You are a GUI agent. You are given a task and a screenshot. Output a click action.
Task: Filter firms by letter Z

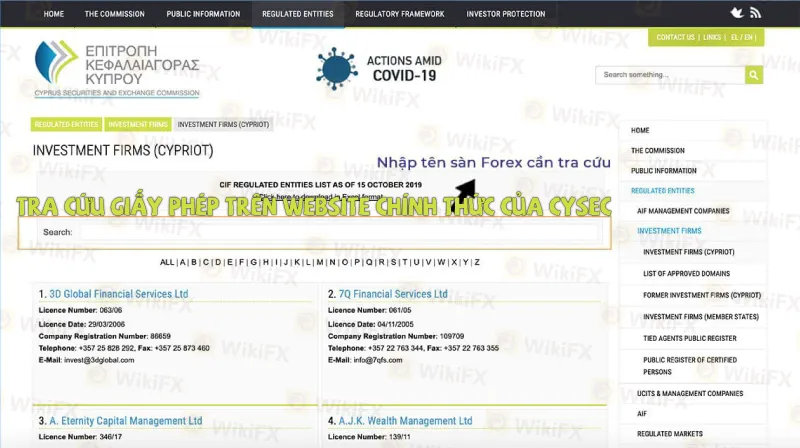pyautogui.click(x=477, y=262)
